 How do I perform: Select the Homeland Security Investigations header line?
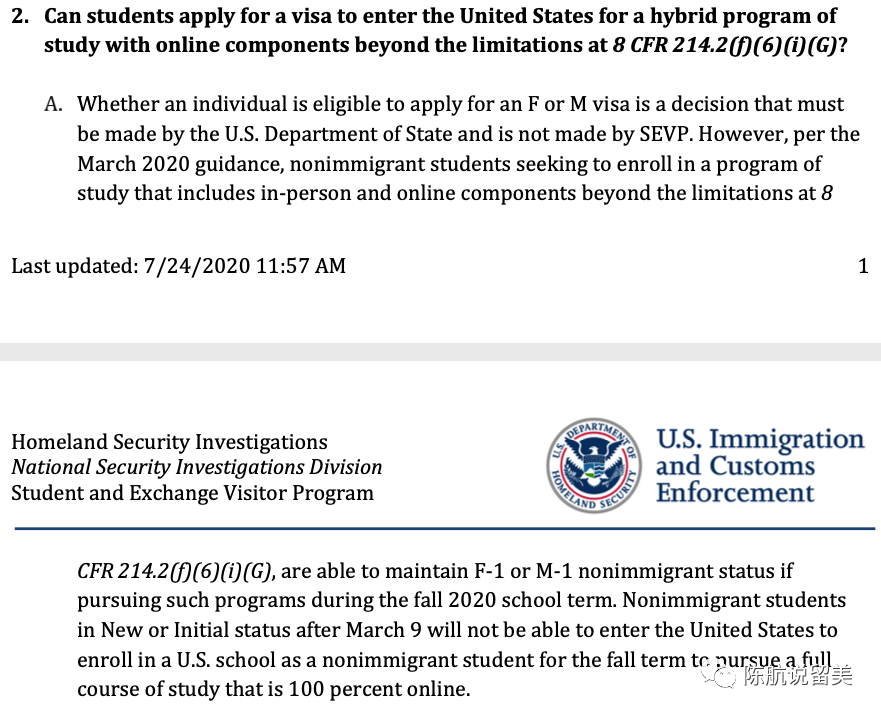tap(169, 442)
